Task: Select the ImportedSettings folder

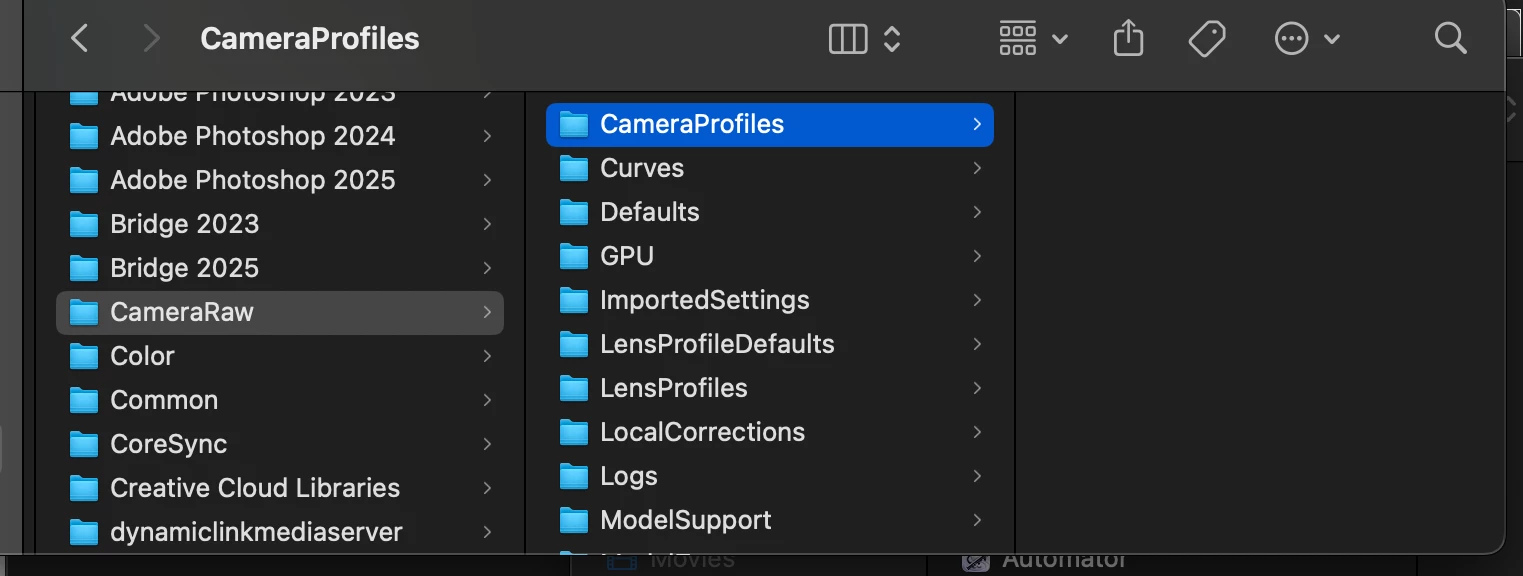Action: (x=704, y=300)
